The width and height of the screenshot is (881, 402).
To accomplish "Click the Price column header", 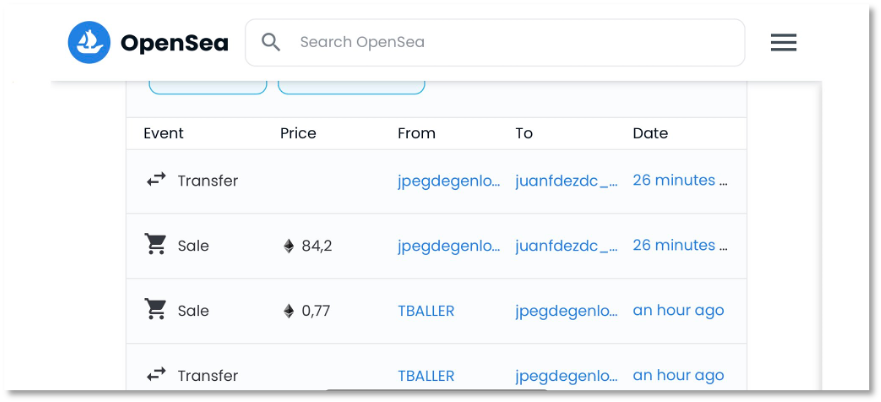I will click(x=298, y=133).
